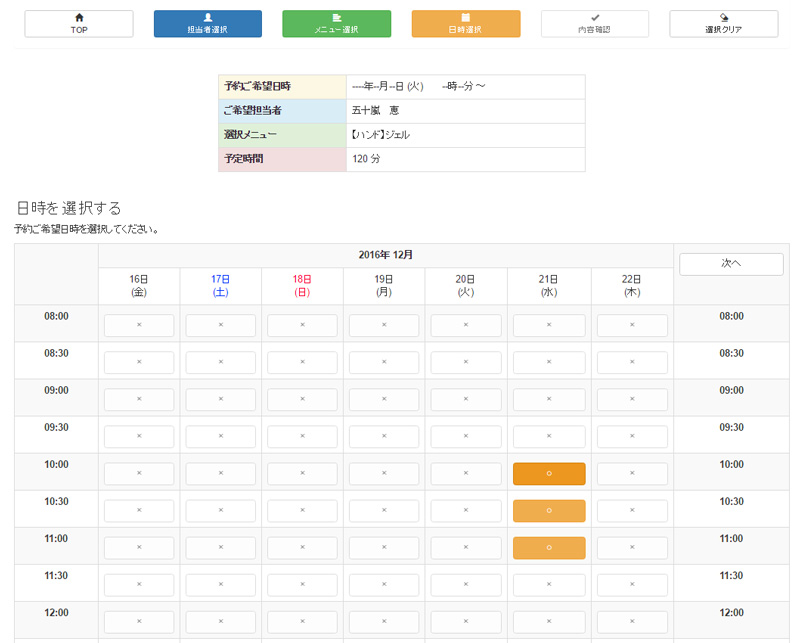Select the available 10:00 slot on 21日
Screen dimensions: 800x643
point(549,474)
